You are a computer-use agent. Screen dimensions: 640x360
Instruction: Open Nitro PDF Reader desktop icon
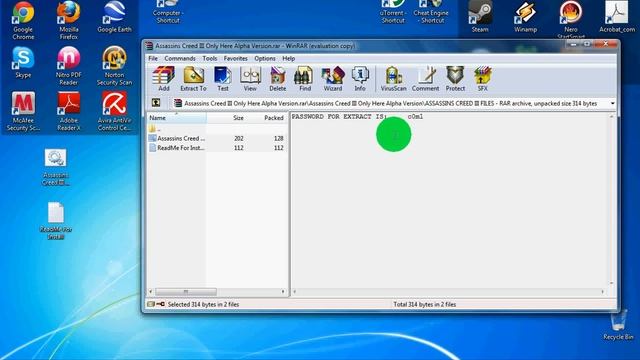click(x=69, y=66)
